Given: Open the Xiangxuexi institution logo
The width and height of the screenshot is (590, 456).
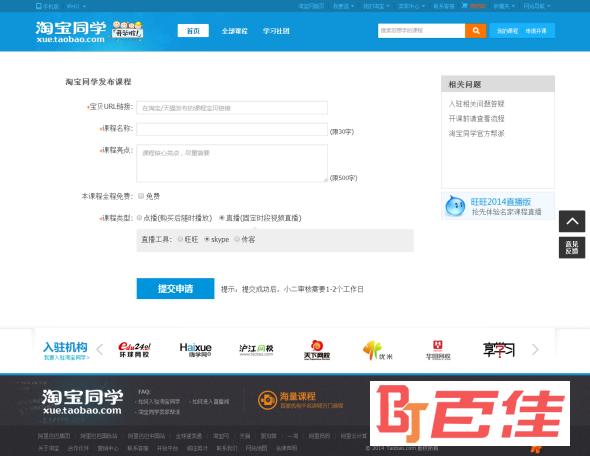Looking at the screenshot, I should pyautogui.click(x=499, y=350).
